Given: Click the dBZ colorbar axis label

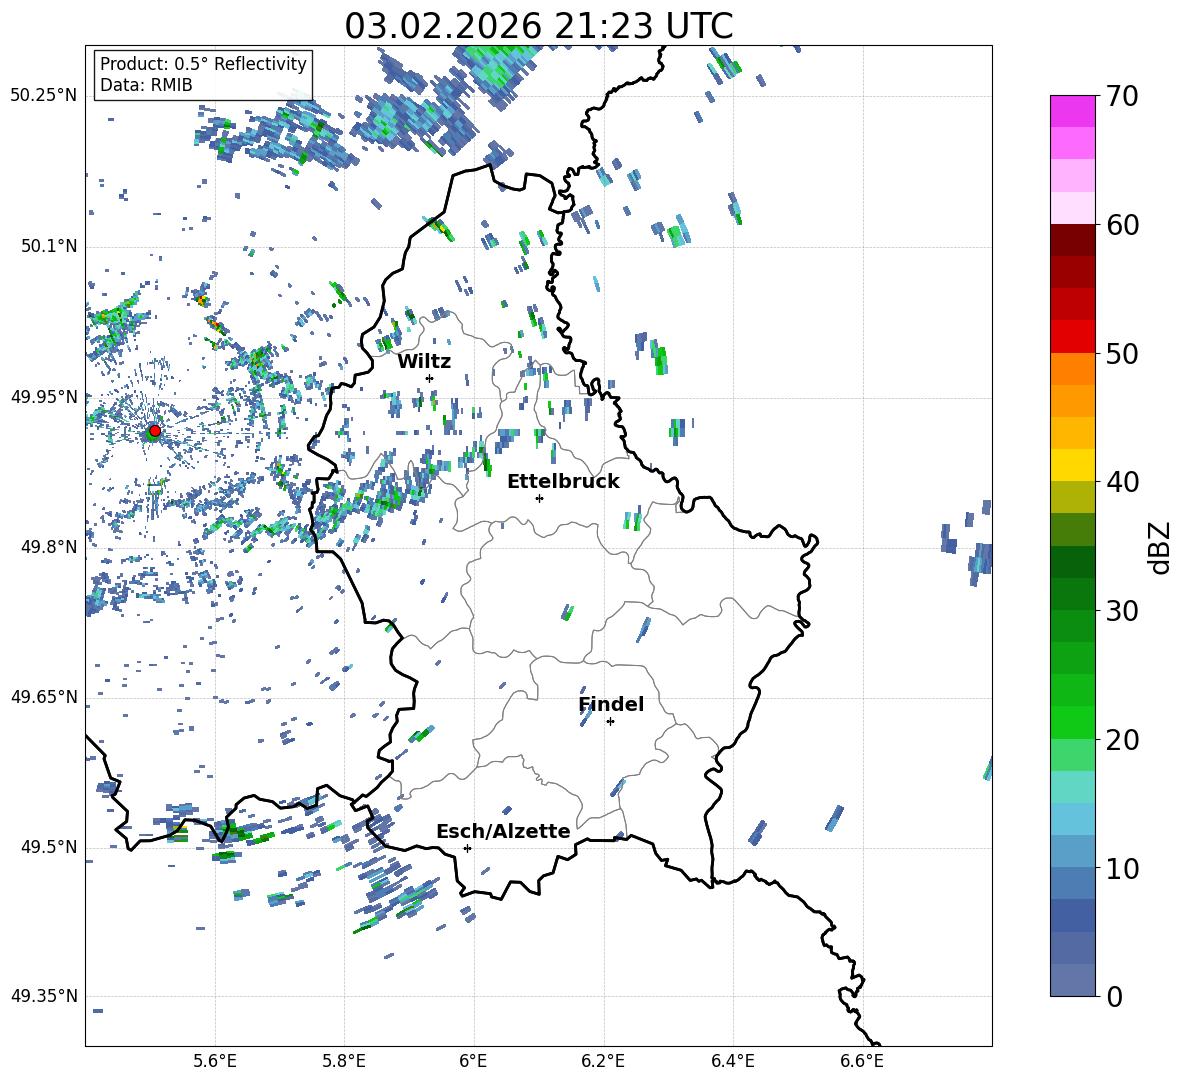Looking at the screenshot, I should point(1161,547).
